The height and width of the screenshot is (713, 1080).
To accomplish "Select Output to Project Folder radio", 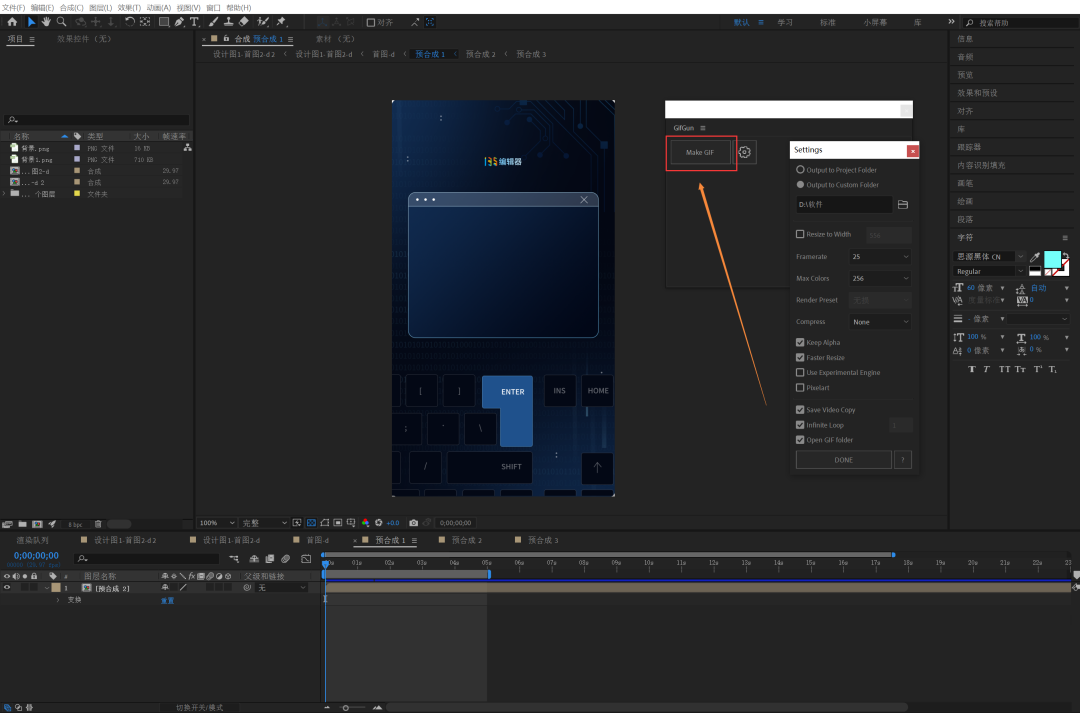I will click(800, 170).
